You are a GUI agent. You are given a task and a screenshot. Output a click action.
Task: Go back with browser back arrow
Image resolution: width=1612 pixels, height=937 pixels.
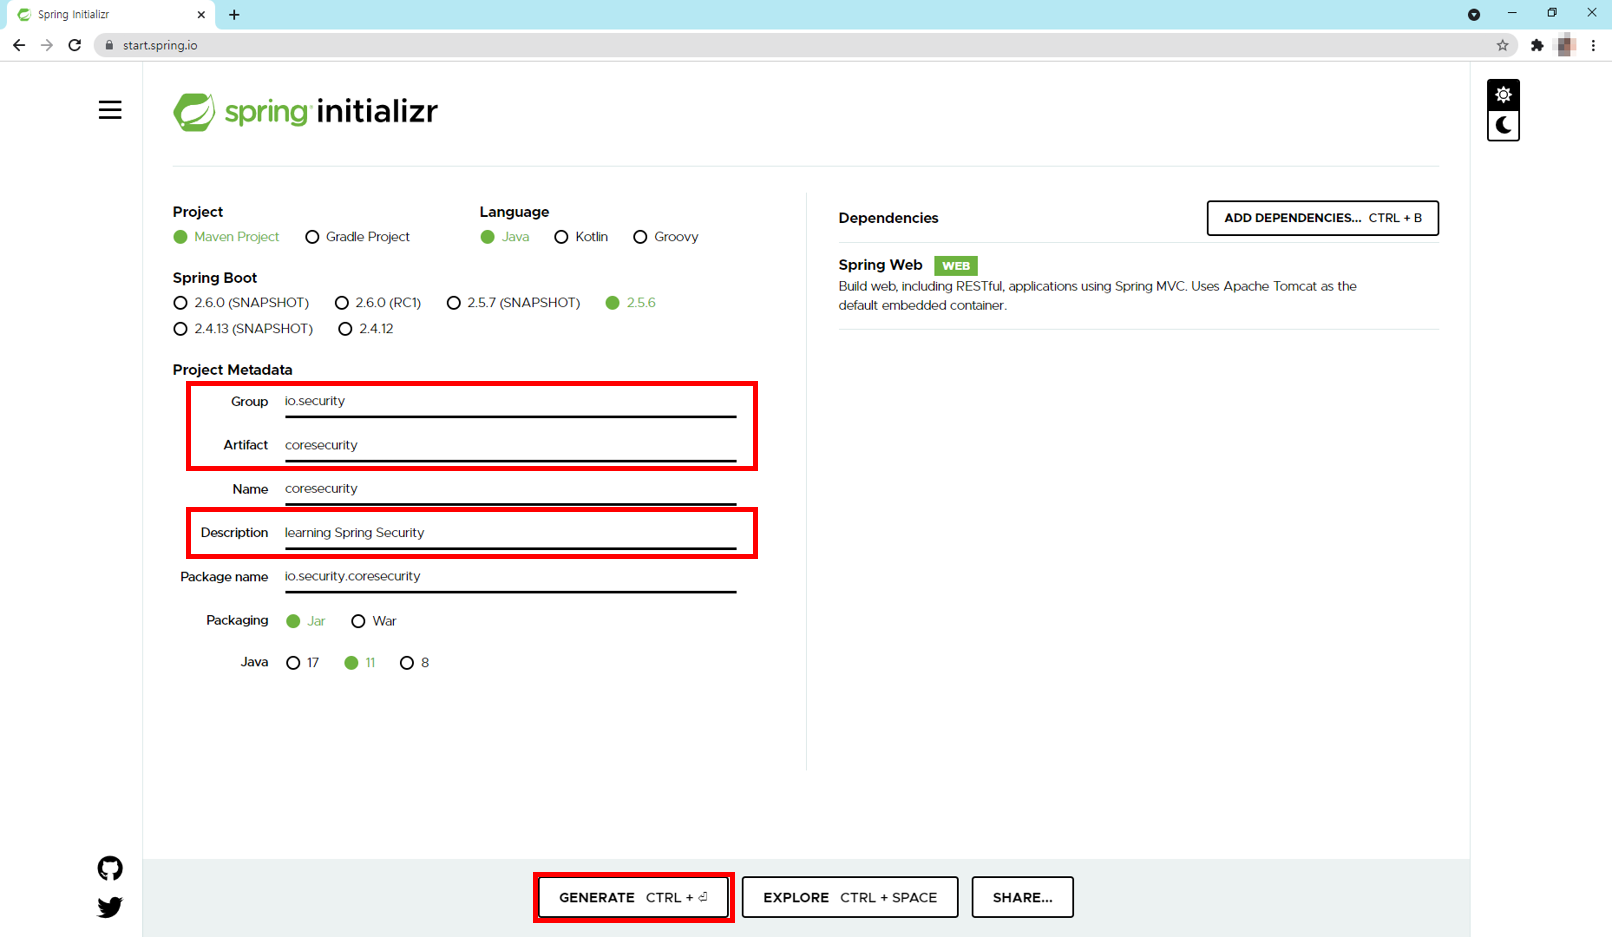coord(19,45)
